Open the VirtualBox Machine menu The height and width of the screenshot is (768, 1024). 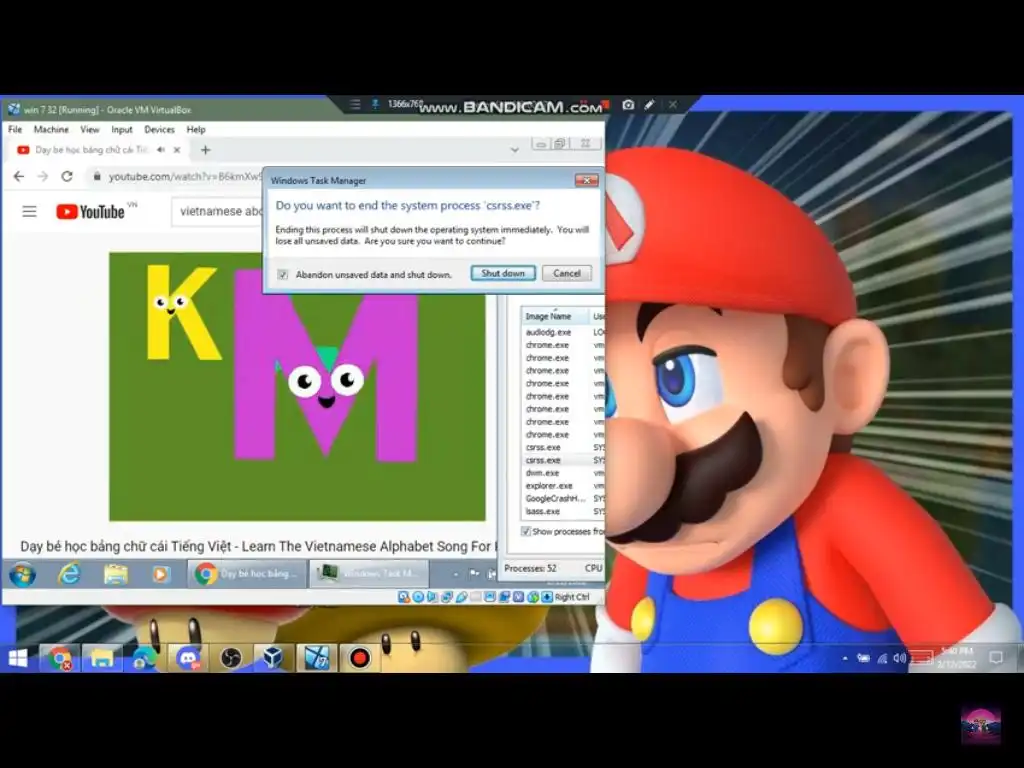[x=51, y=129]
